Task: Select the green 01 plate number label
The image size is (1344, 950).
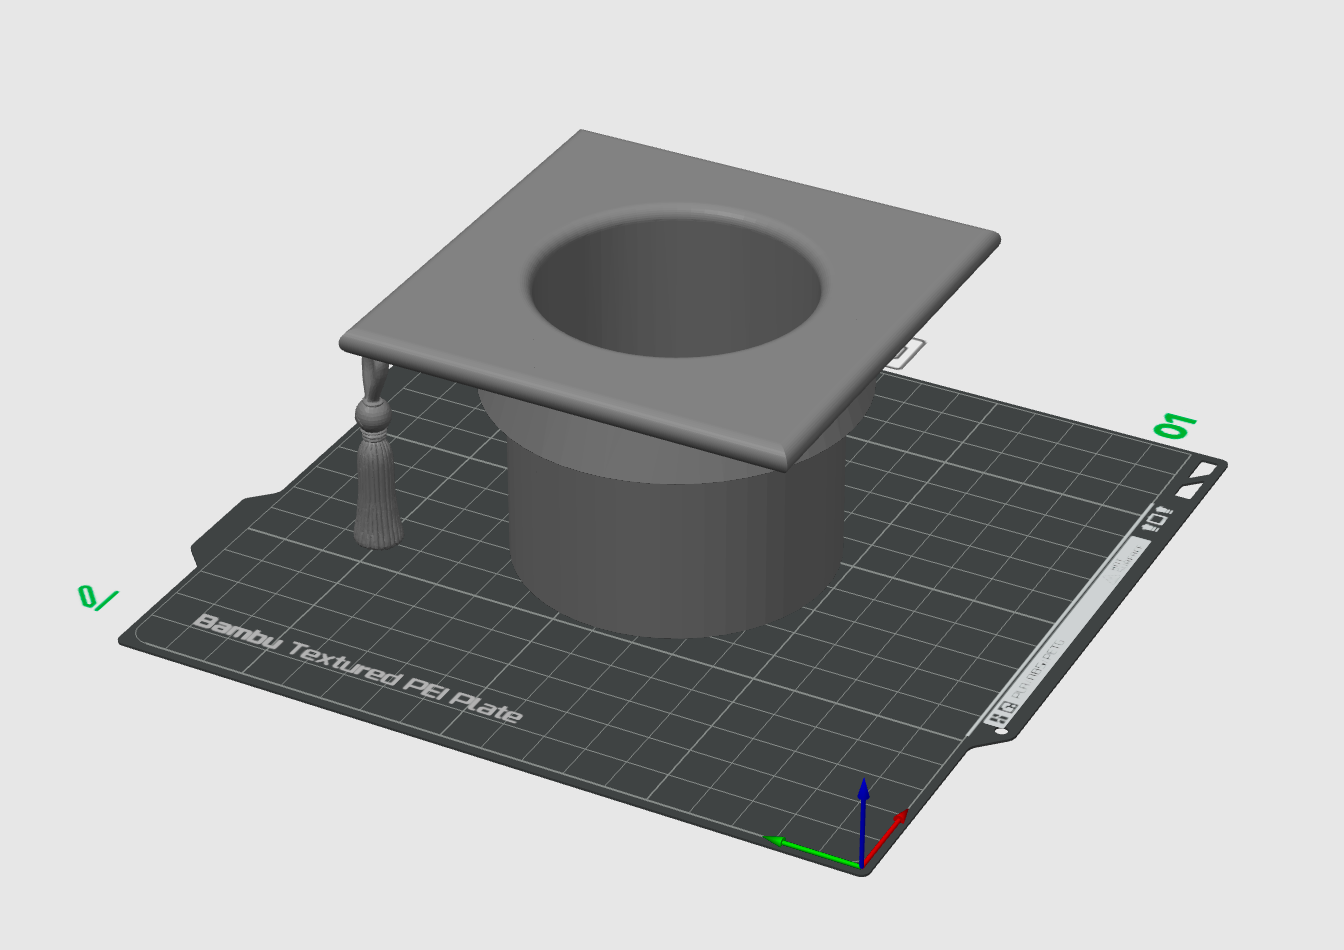Action: 1174,426
